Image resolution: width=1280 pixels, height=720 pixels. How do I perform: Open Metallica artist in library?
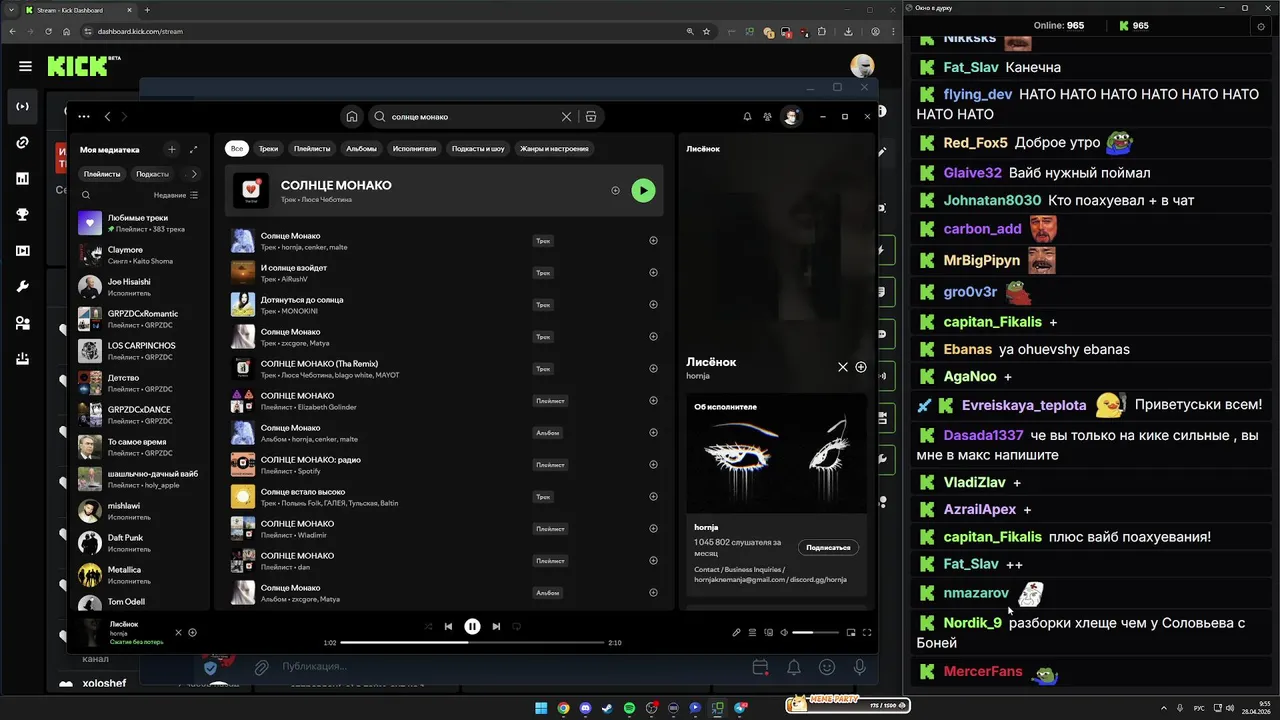[140, 575]
